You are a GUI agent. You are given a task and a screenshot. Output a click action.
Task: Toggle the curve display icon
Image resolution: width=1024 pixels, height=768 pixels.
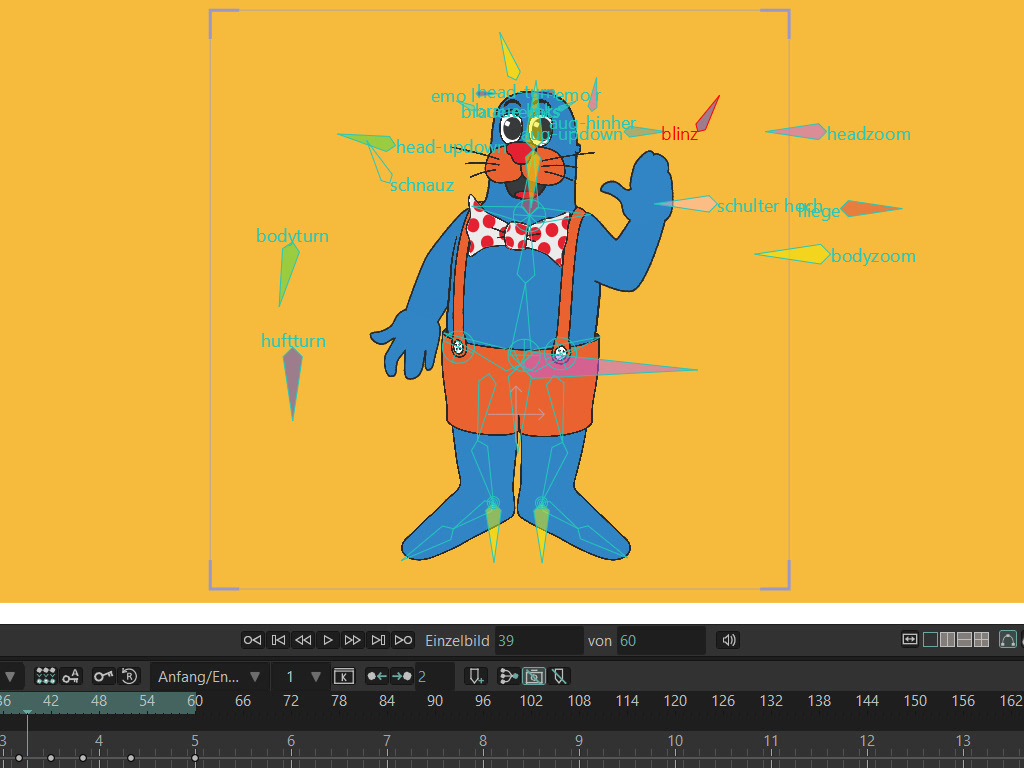tap(1008, 639)
